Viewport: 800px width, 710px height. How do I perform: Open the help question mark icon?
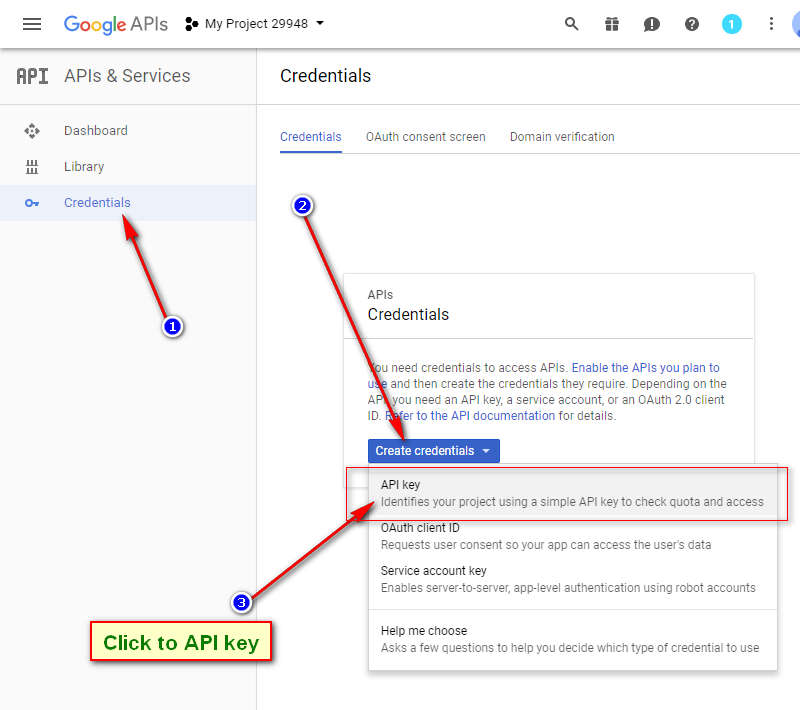(692, 24)
